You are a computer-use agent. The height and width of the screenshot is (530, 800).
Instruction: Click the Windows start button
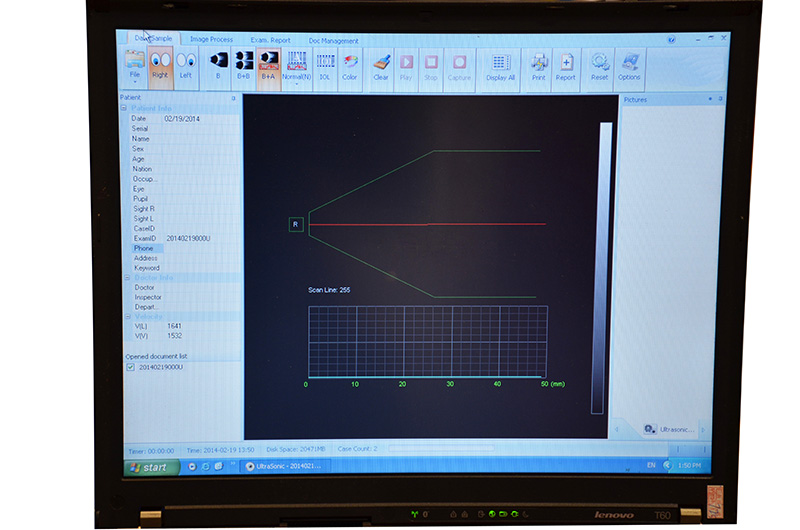(147, 467)
